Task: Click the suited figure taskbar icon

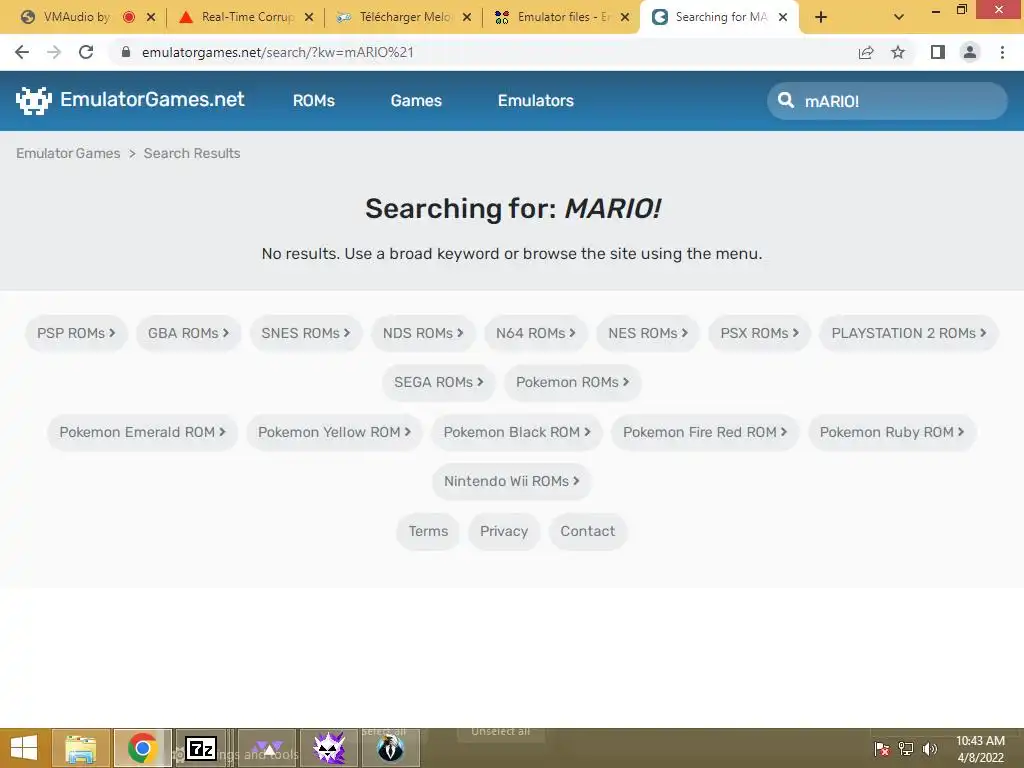Action: (x=391, y=748)
